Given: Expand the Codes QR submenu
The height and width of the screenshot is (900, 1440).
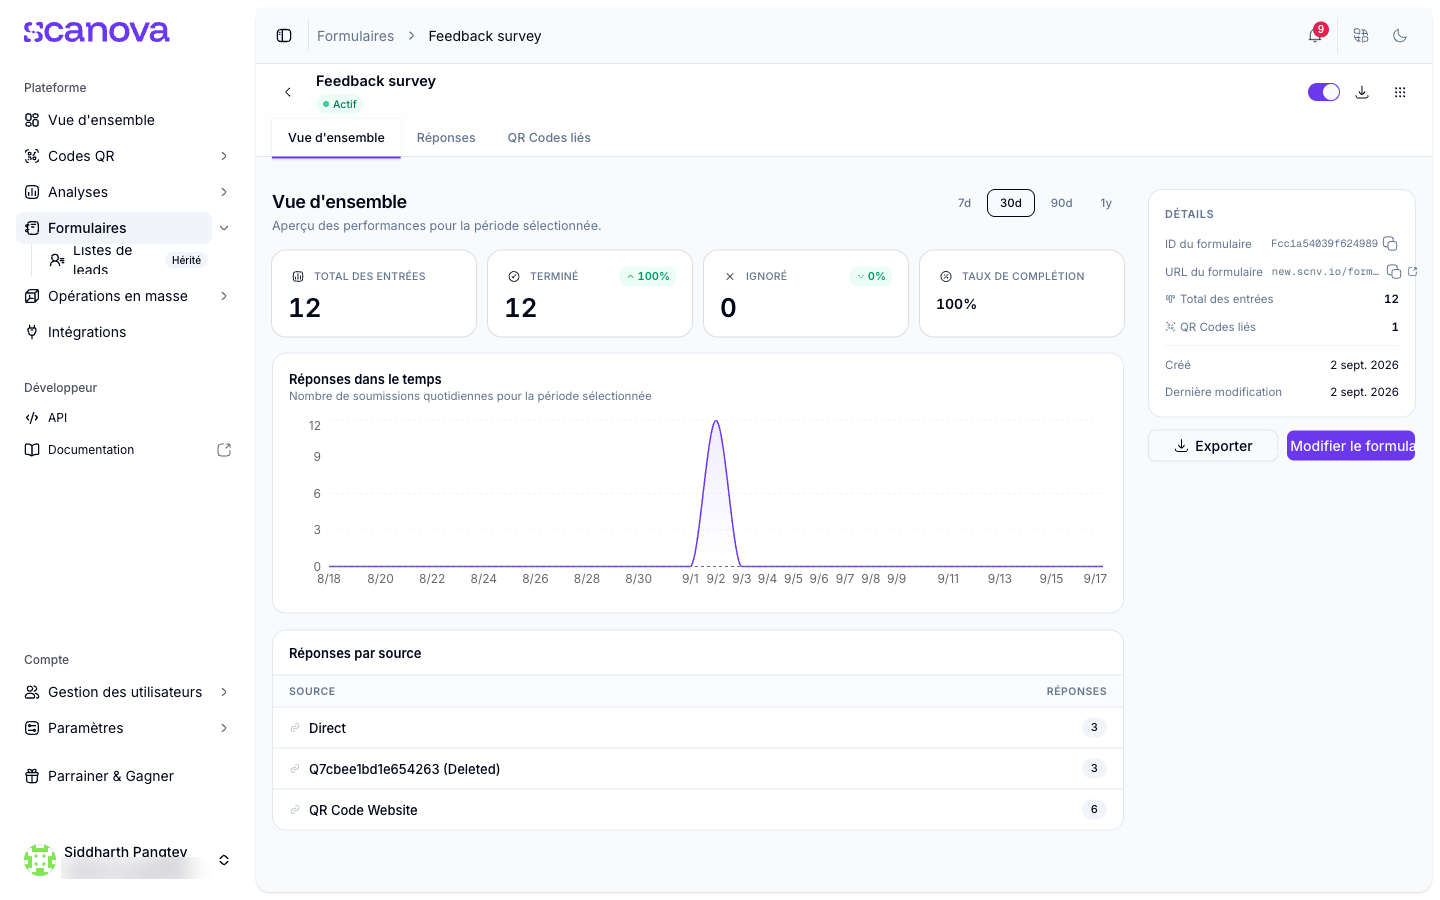Looking at the screenshot, I should (224, 156).
